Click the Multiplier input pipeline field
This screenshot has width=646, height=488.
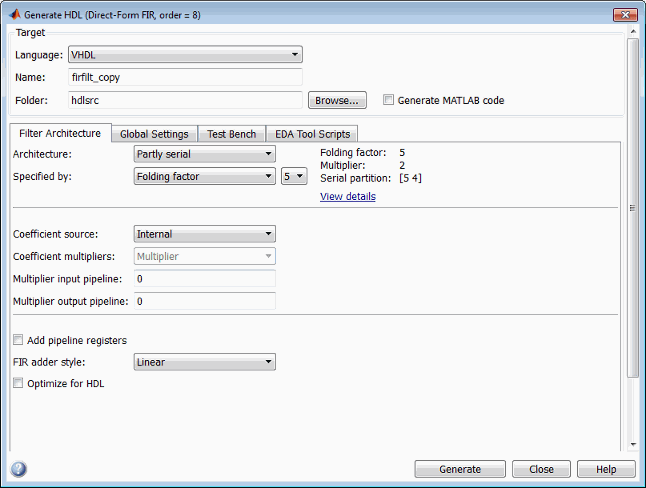click(205, 279)
